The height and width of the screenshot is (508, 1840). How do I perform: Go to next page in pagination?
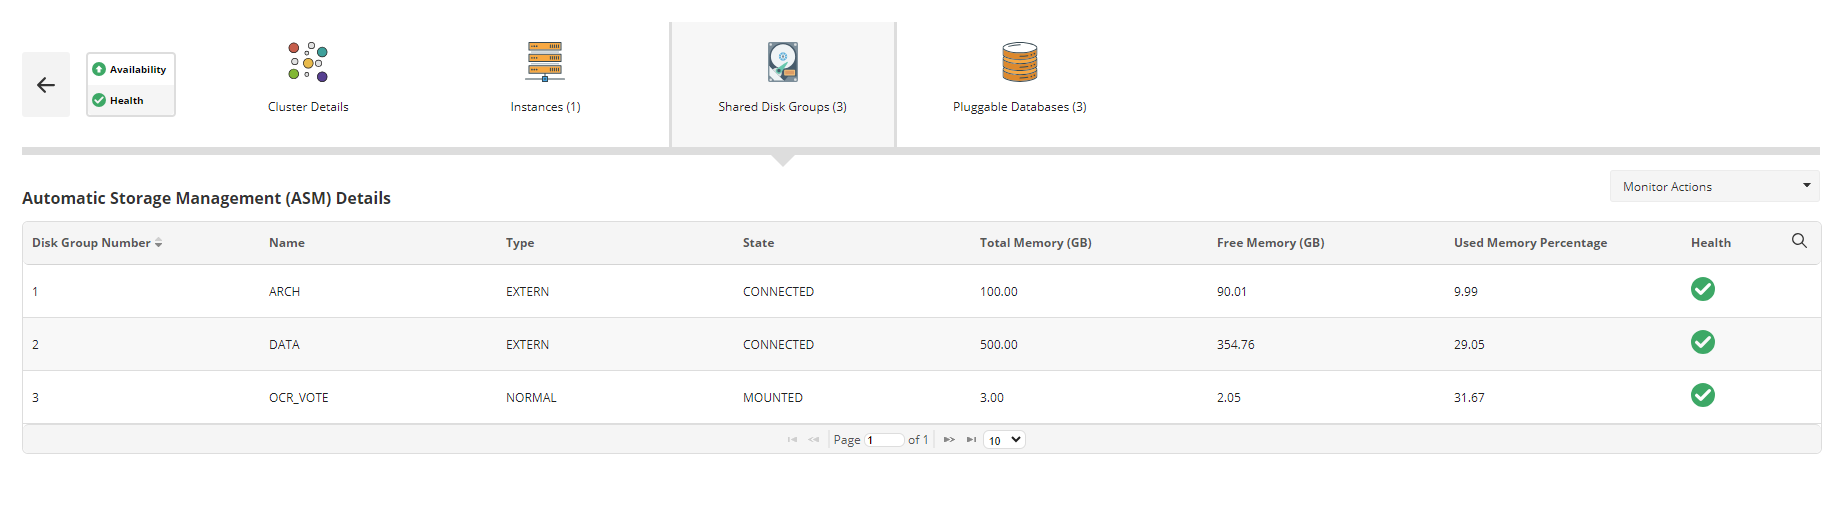pos(949,440)
